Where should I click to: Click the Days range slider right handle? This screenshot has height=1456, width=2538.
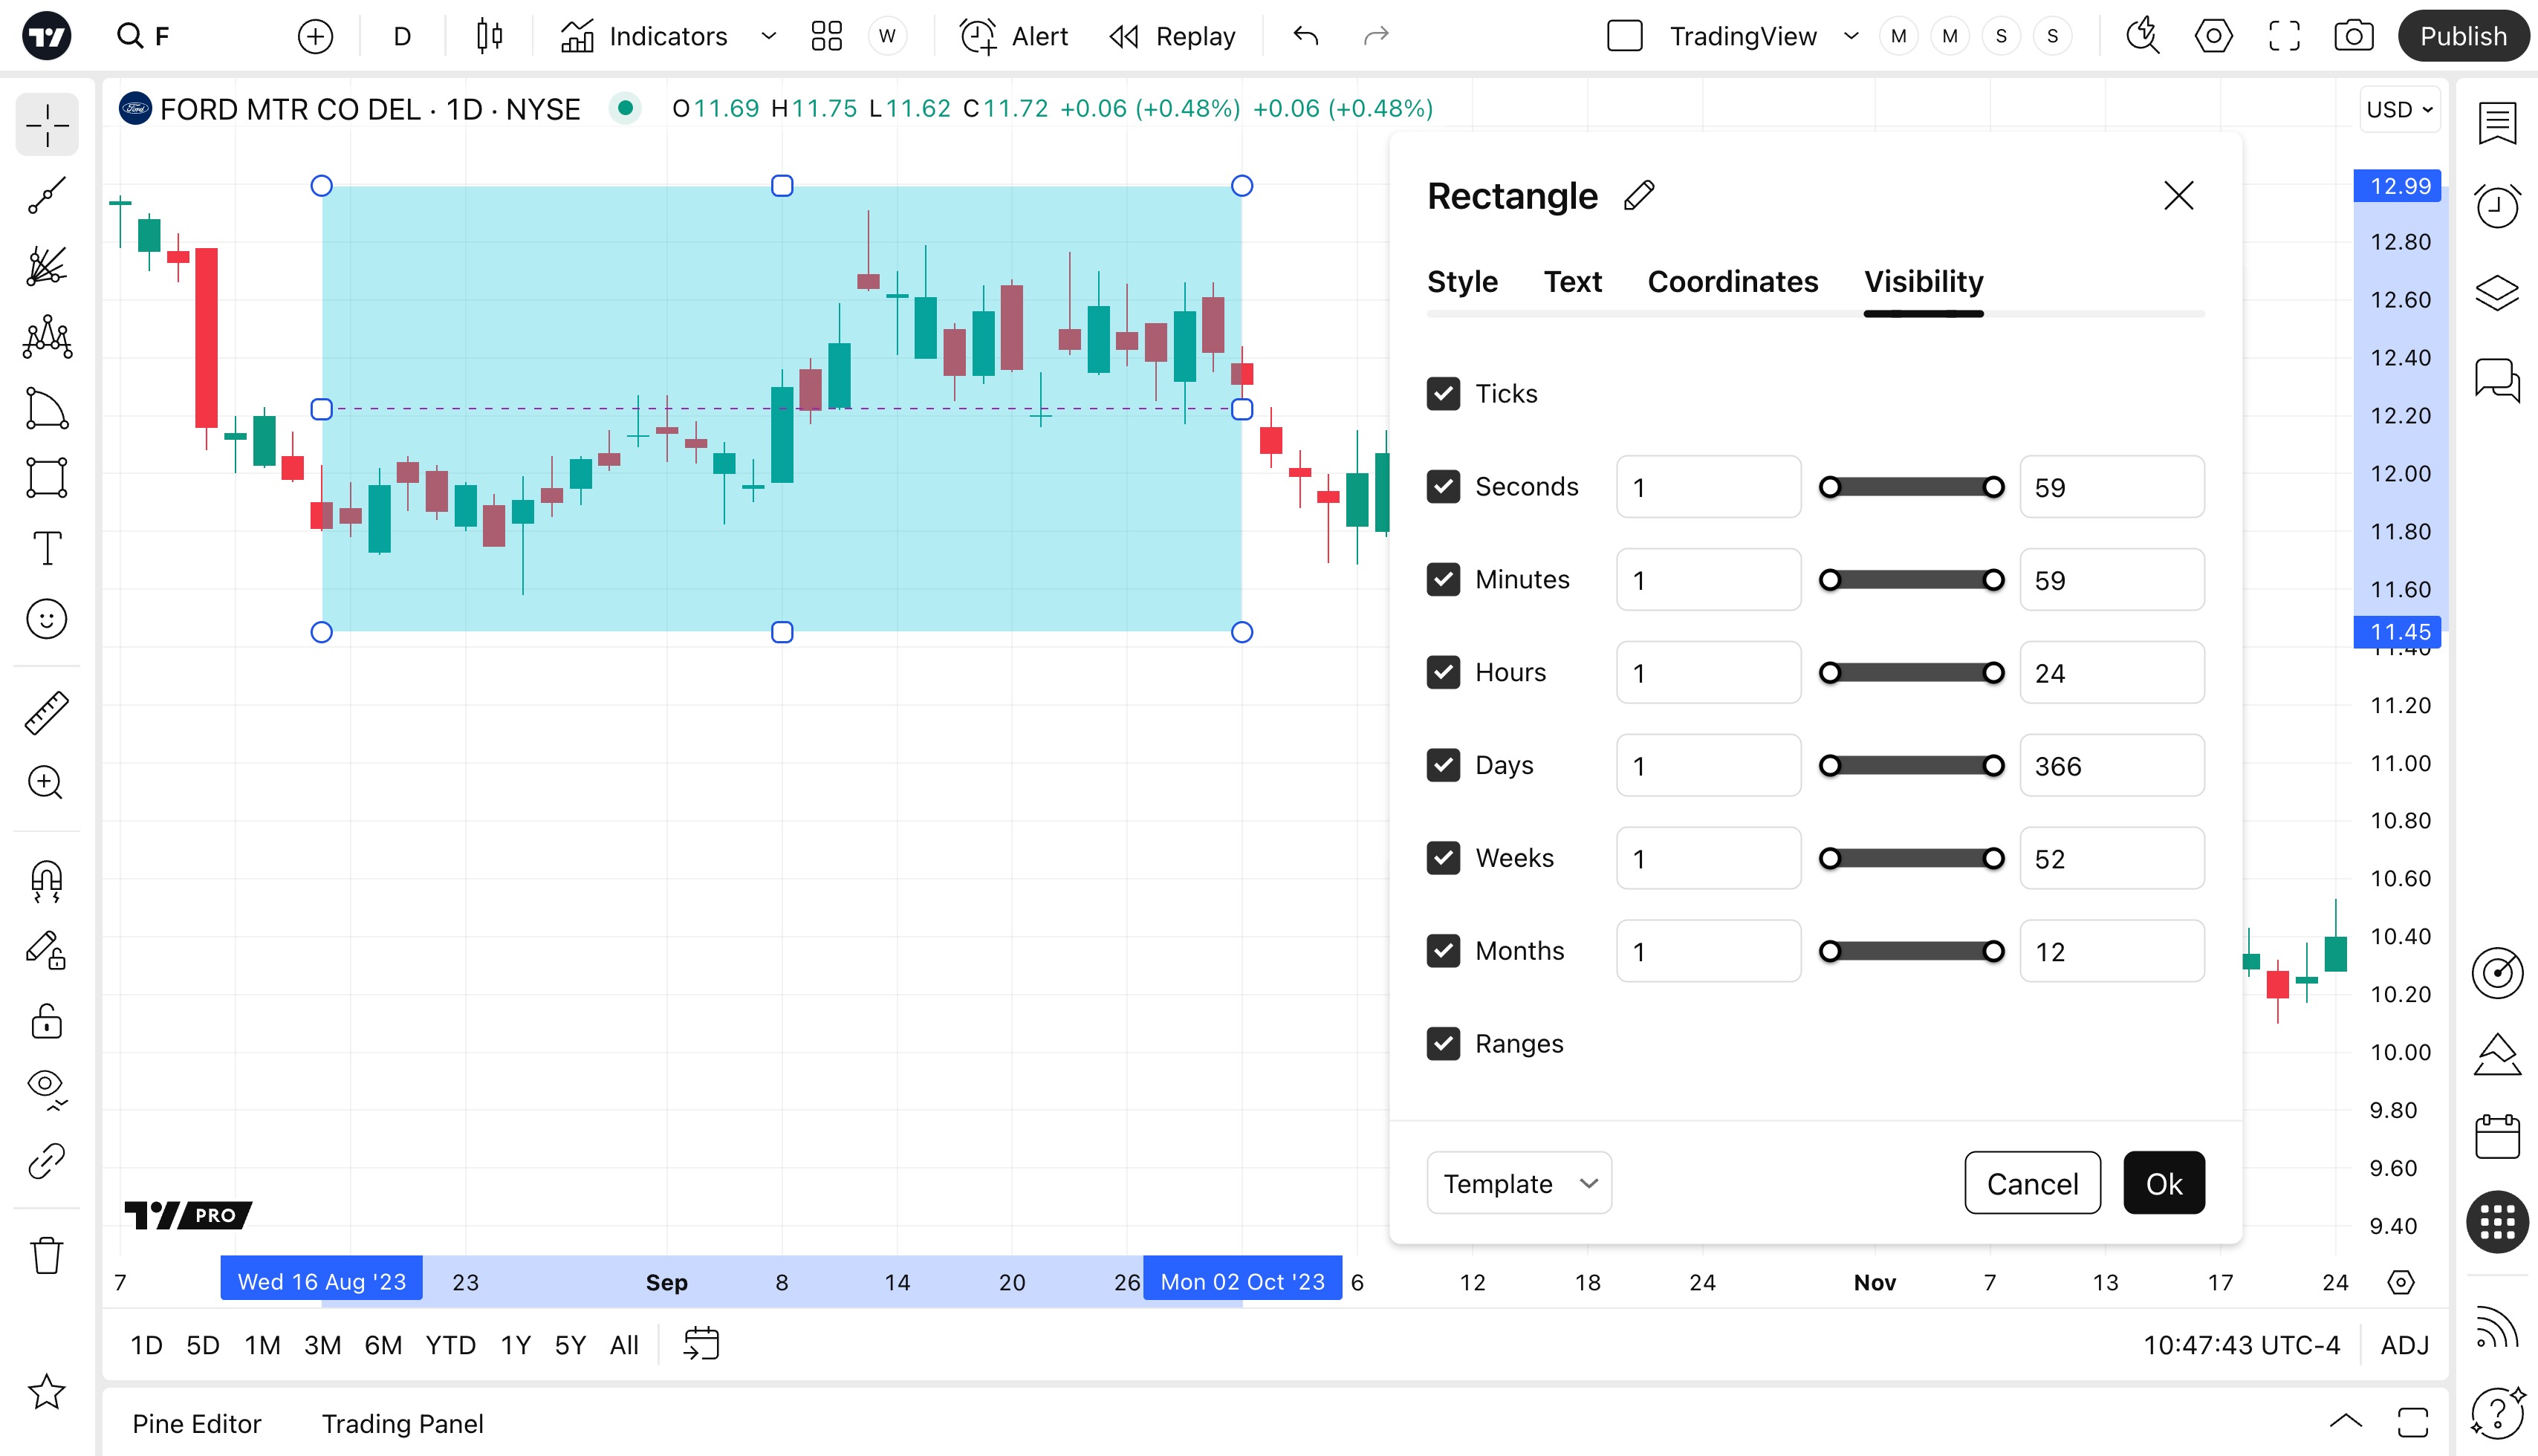click(1993, 766)
